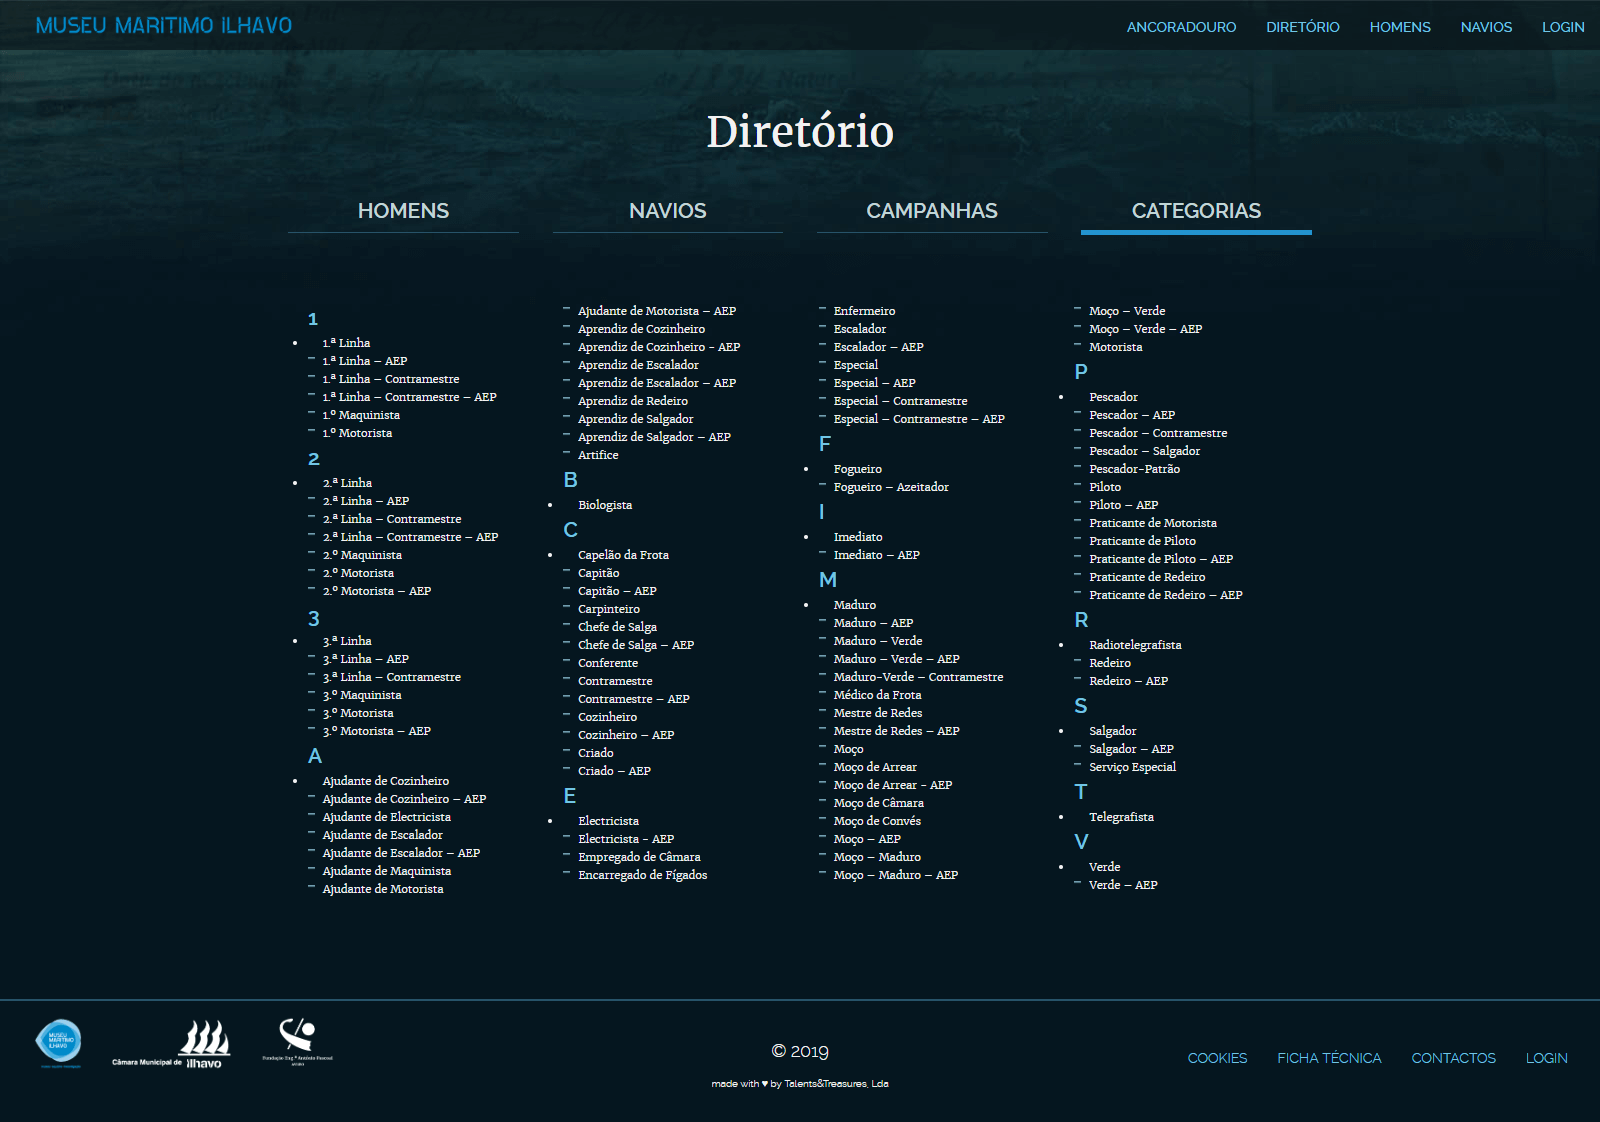This screenshot has height=1122, width=1600.
Task: Switch to the HOMENS directory tab
Action: point(403,211)
